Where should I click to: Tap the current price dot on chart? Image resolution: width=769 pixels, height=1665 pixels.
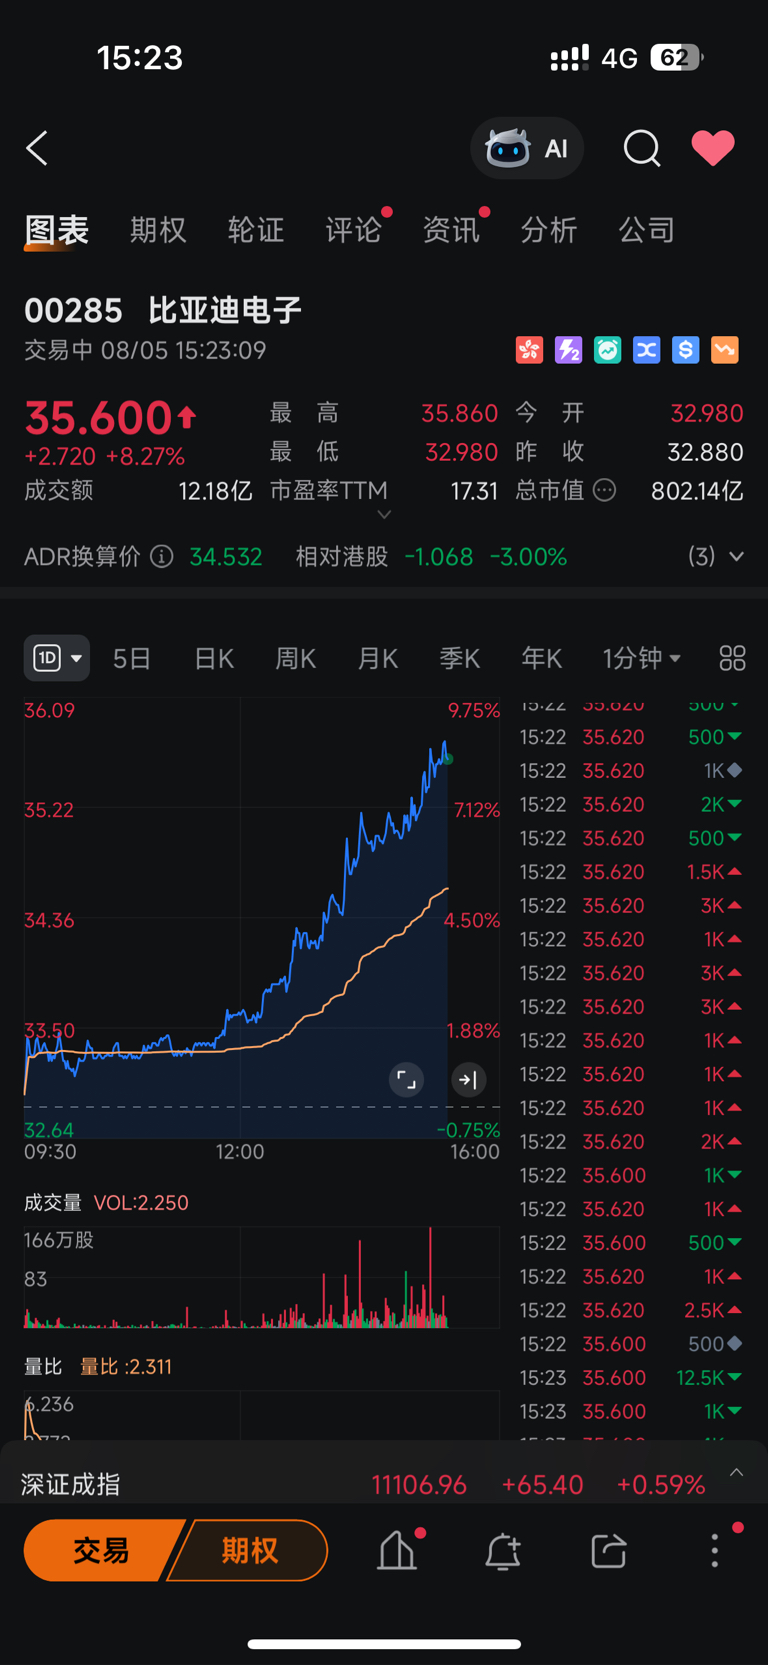coord(448,759)
